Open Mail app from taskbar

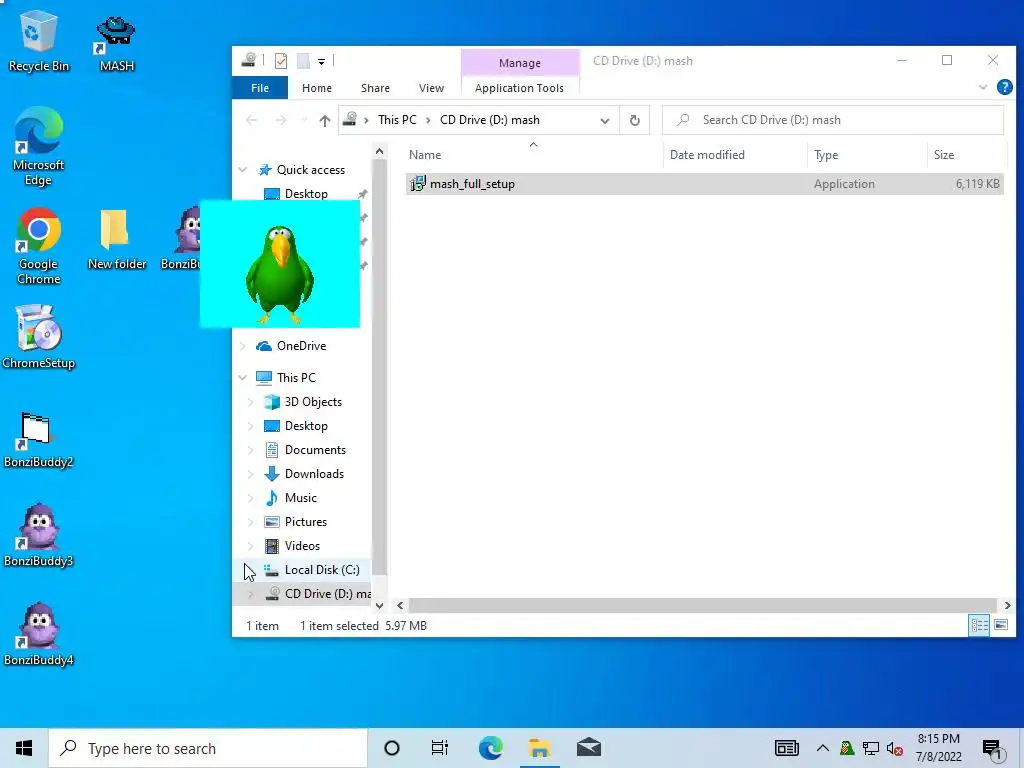coord(588,748)
